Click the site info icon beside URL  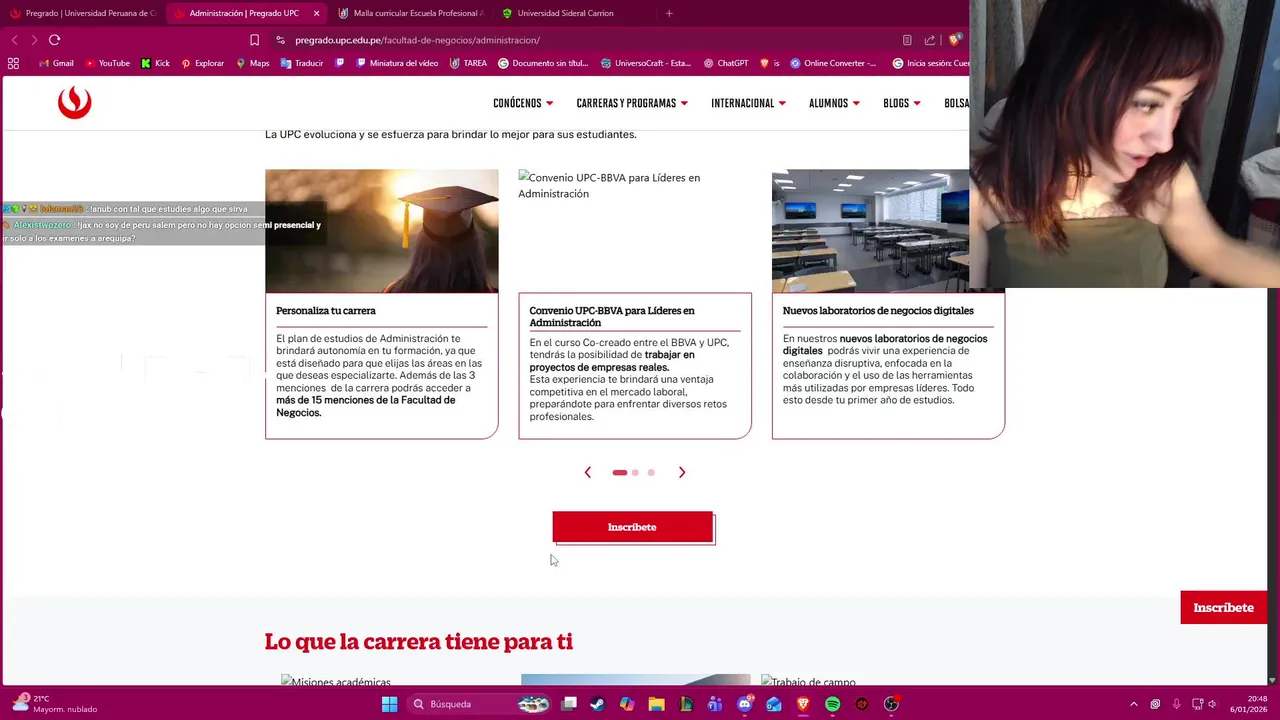[x=281, y=40]
